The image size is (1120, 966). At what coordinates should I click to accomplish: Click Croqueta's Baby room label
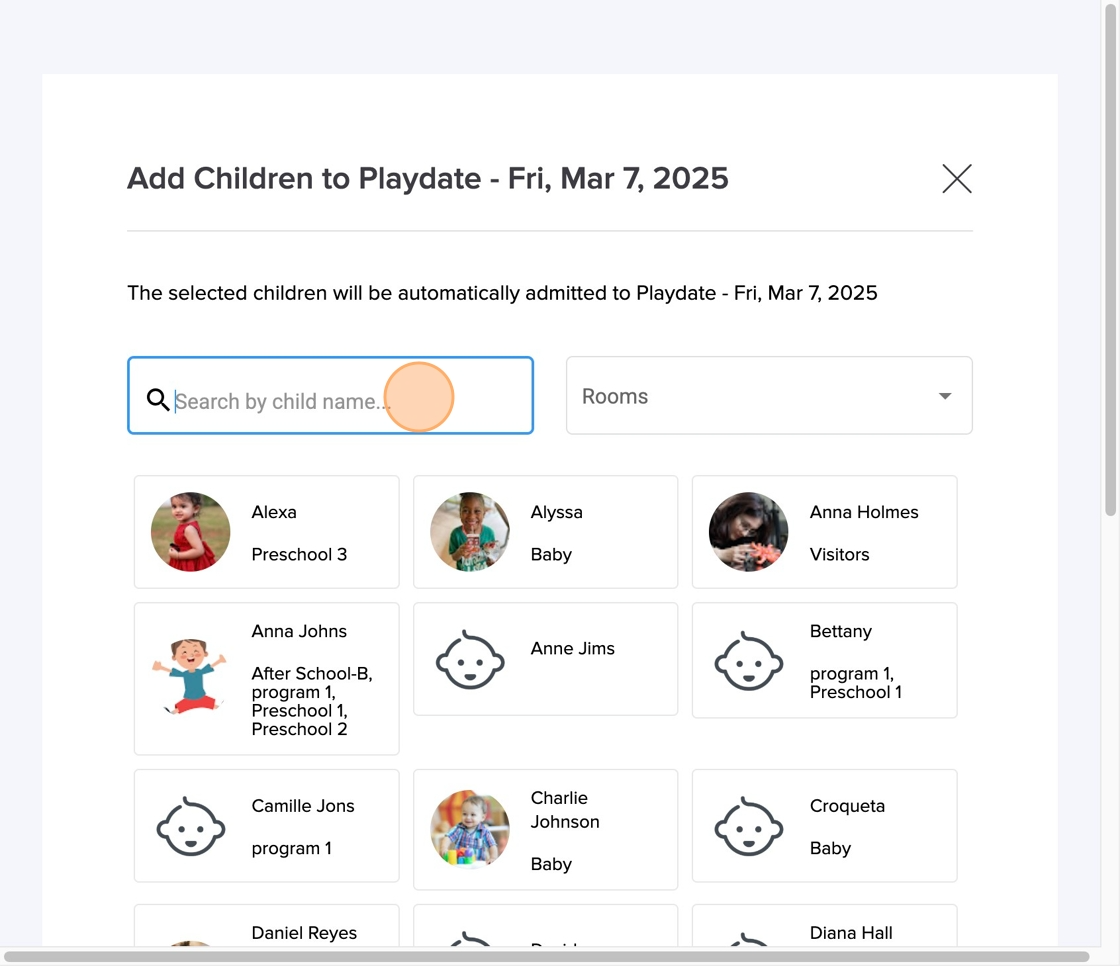pyautogui.click(x=830, y=848)
